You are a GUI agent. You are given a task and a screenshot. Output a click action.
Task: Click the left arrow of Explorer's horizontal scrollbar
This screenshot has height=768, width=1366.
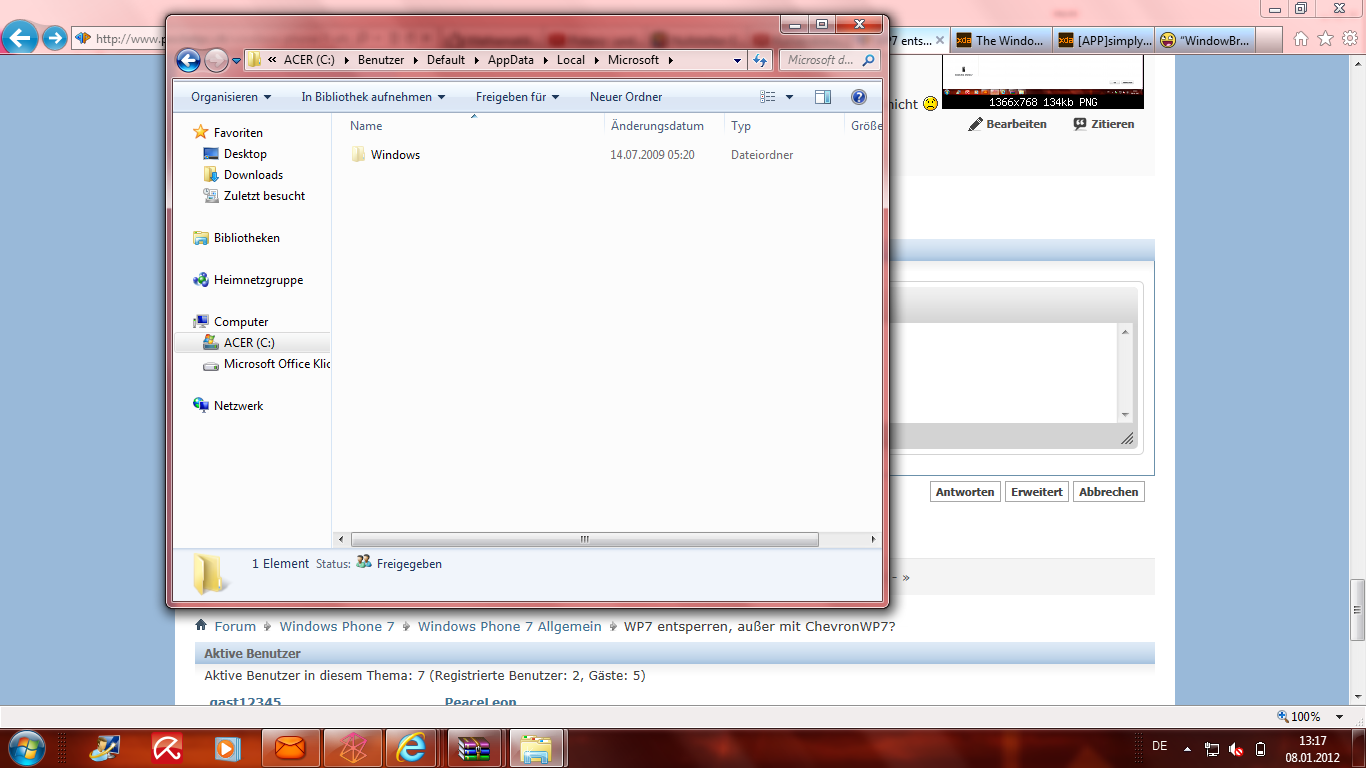340,539
